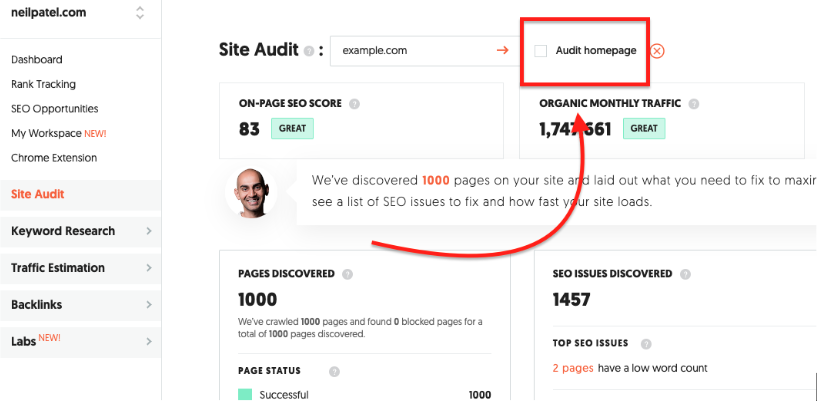This screenshot has height=401, width=817.
Task: Click the help icon beside Top SEO Issues
Action: 646,343
